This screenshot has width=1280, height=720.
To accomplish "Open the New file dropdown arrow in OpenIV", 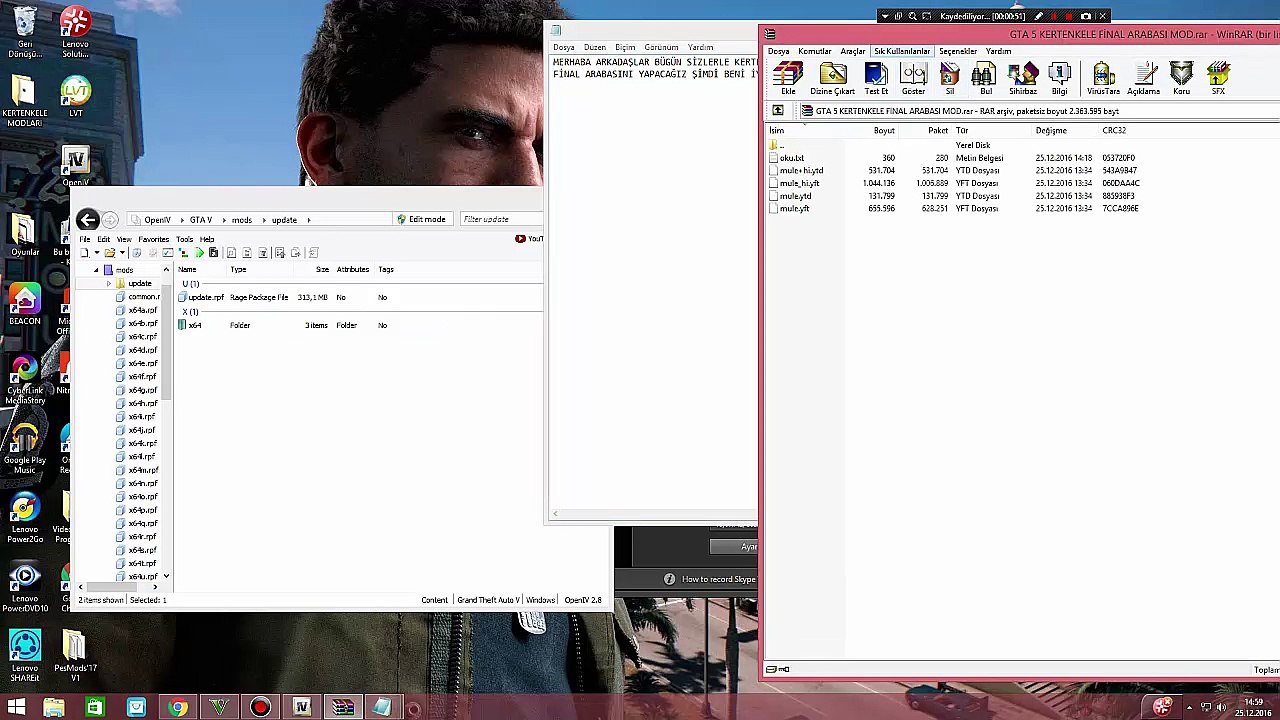I will click(96, 253).
